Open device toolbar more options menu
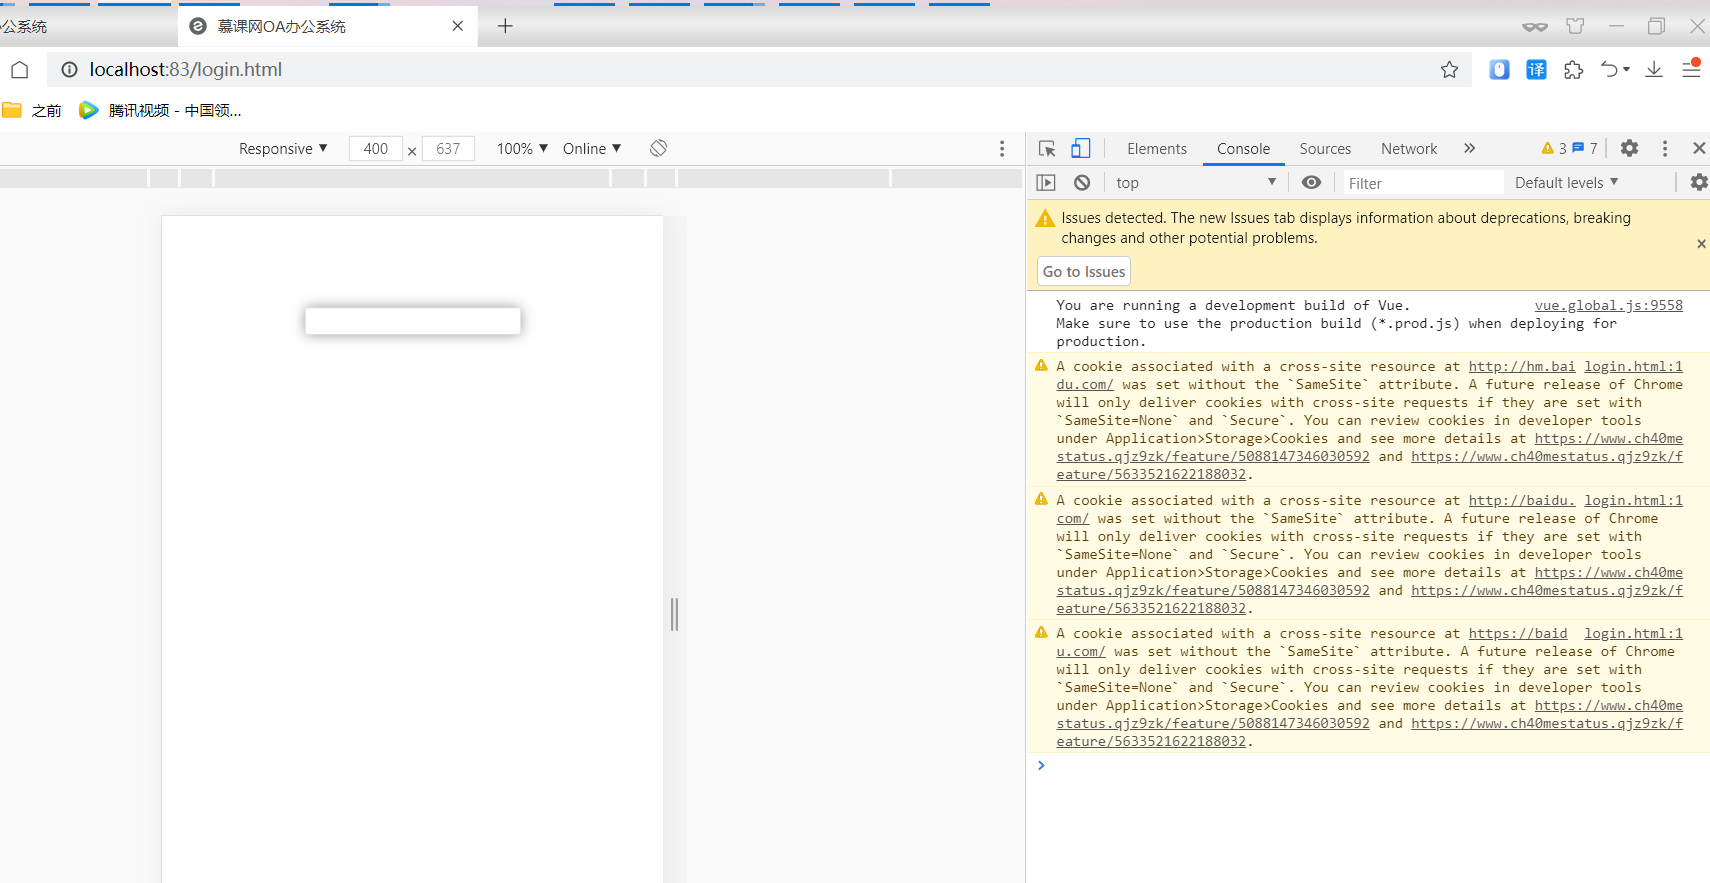 (1001, 148)
